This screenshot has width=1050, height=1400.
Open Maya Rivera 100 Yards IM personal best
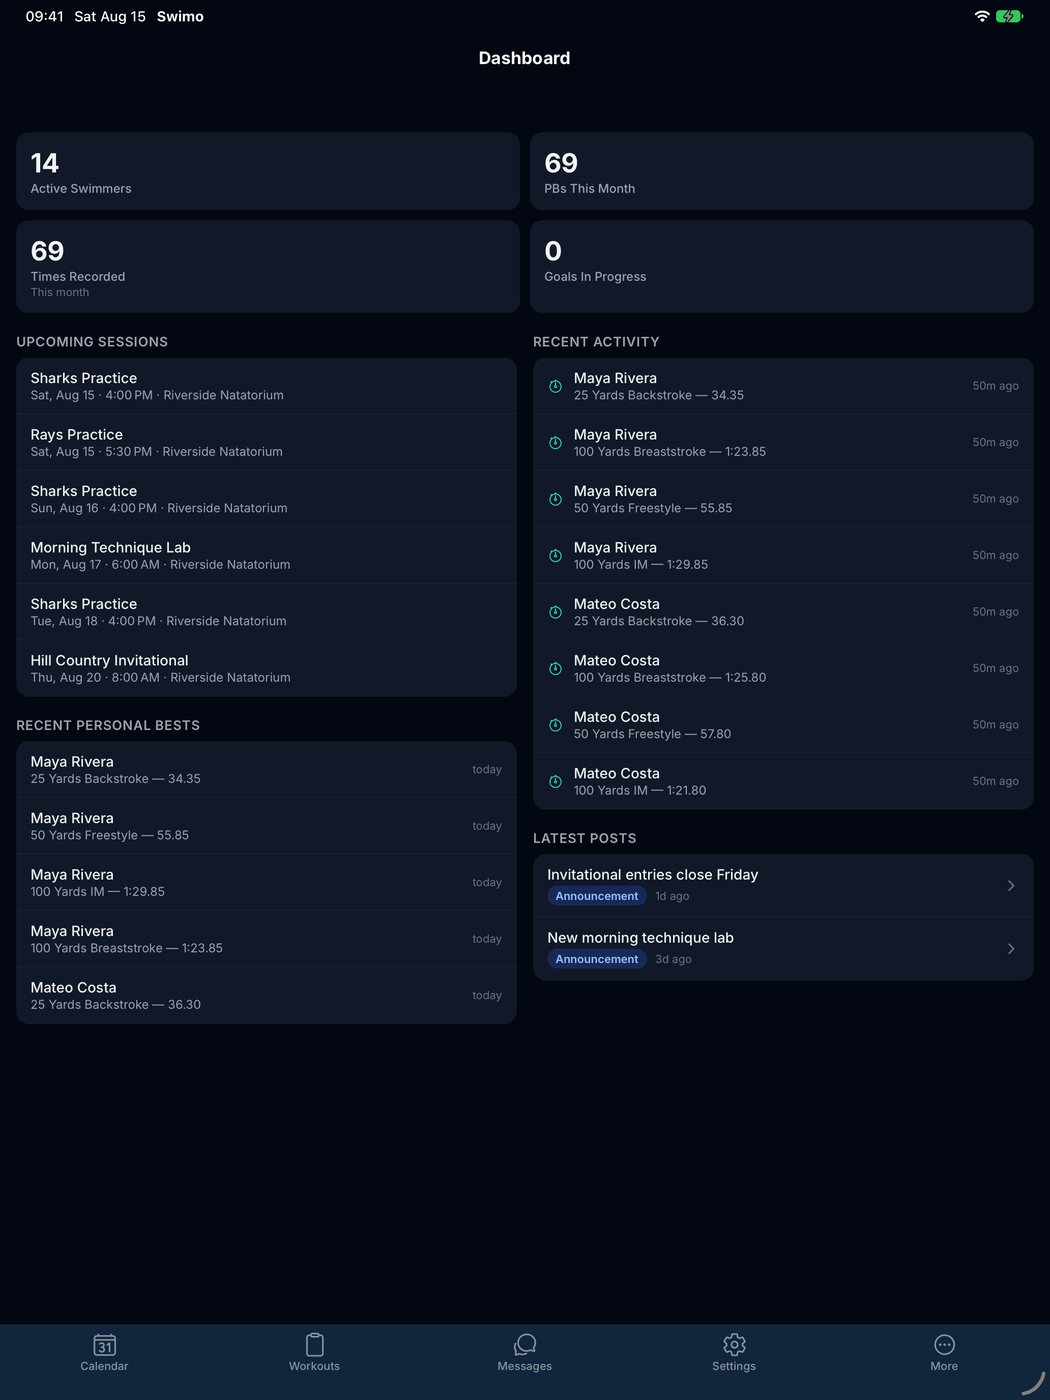(266, 882)
